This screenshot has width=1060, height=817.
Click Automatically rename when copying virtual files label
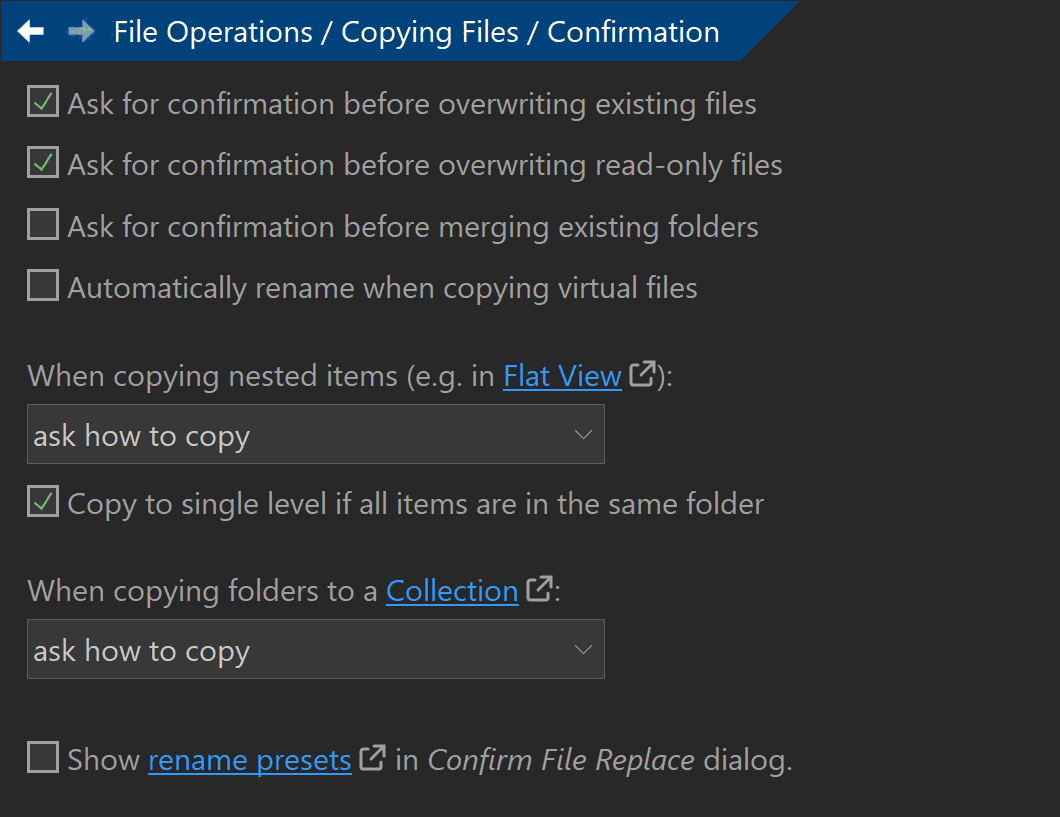tap(383, 289)
